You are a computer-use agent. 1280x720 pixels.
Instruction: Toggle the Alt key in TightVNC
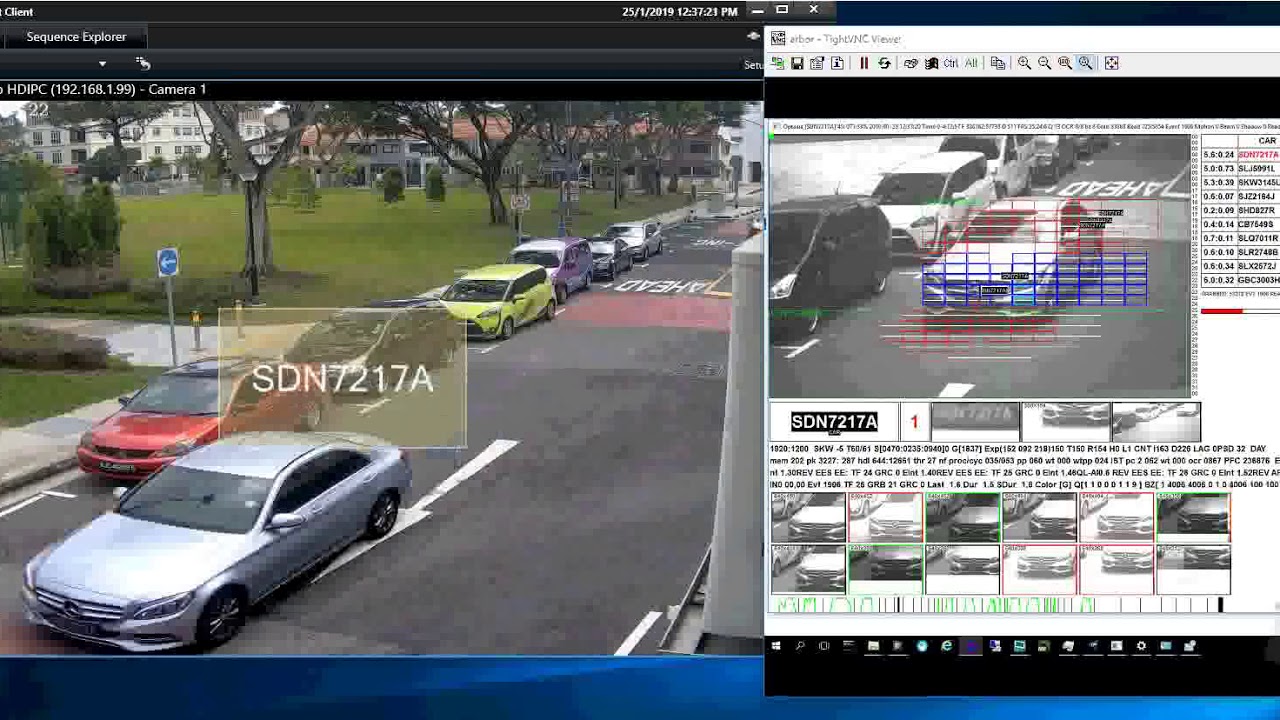(971, 63)
